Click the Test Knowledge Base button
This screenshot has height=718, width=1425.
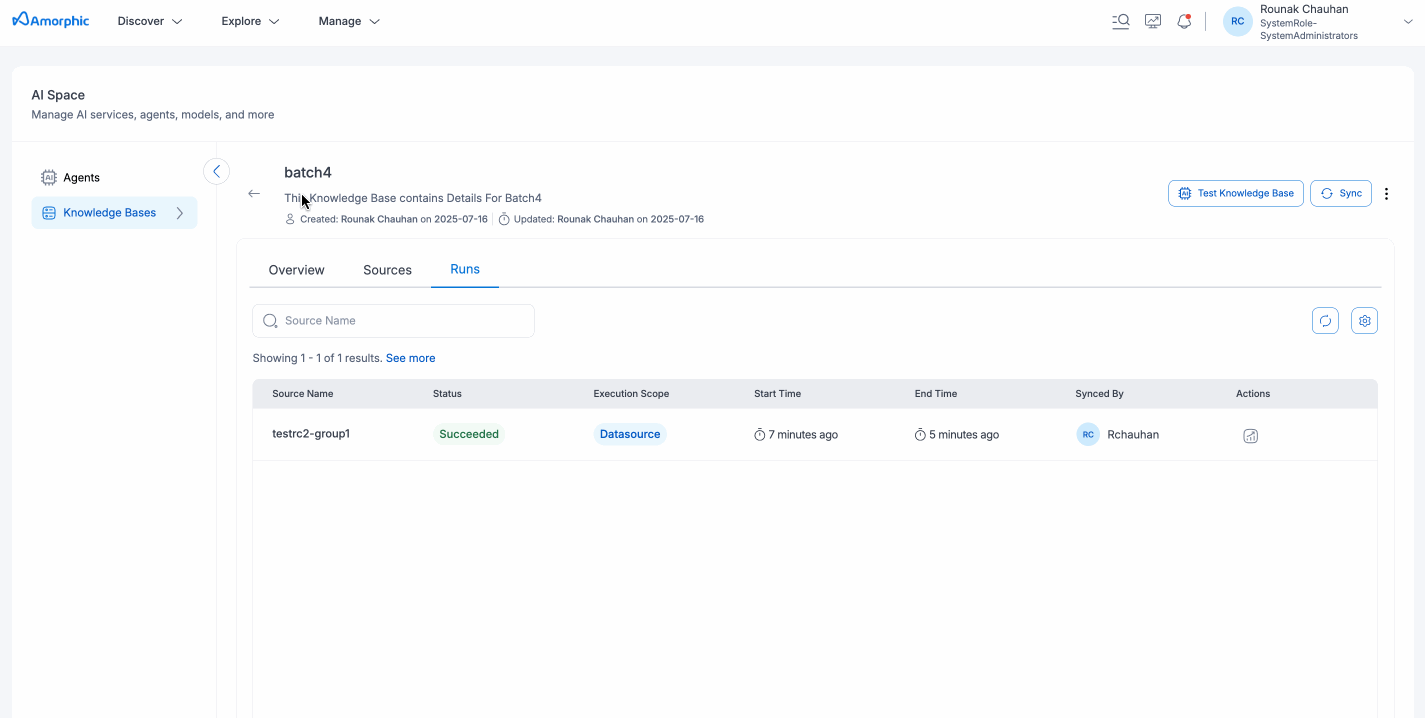(x=1235, y=194)
